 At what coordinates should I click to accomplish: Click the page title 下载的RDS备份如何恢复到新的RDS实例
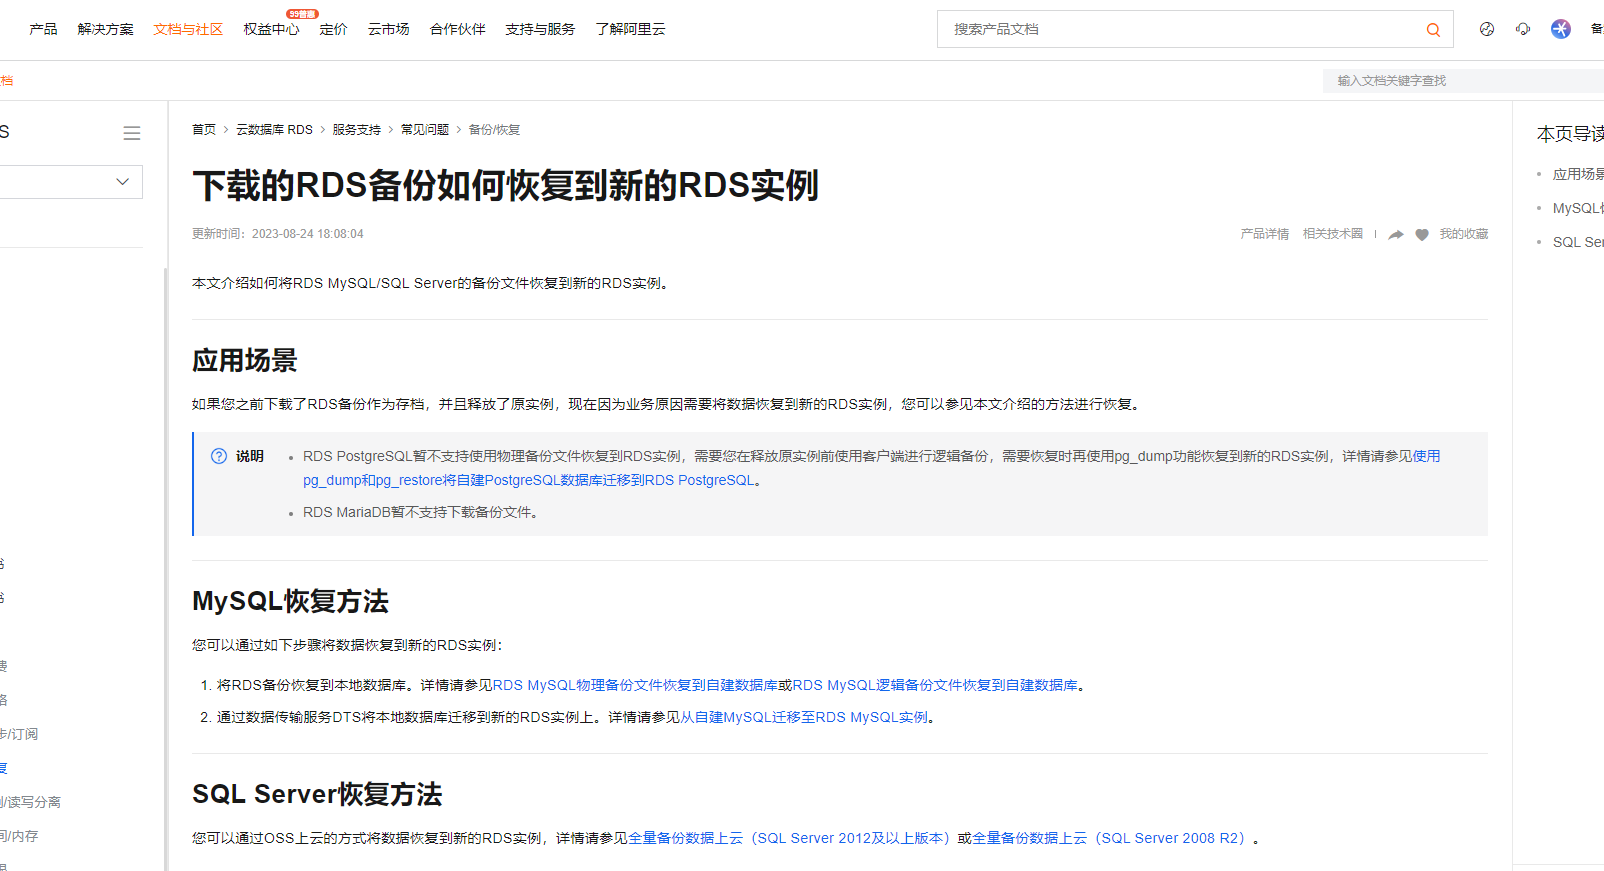[506, 186]
